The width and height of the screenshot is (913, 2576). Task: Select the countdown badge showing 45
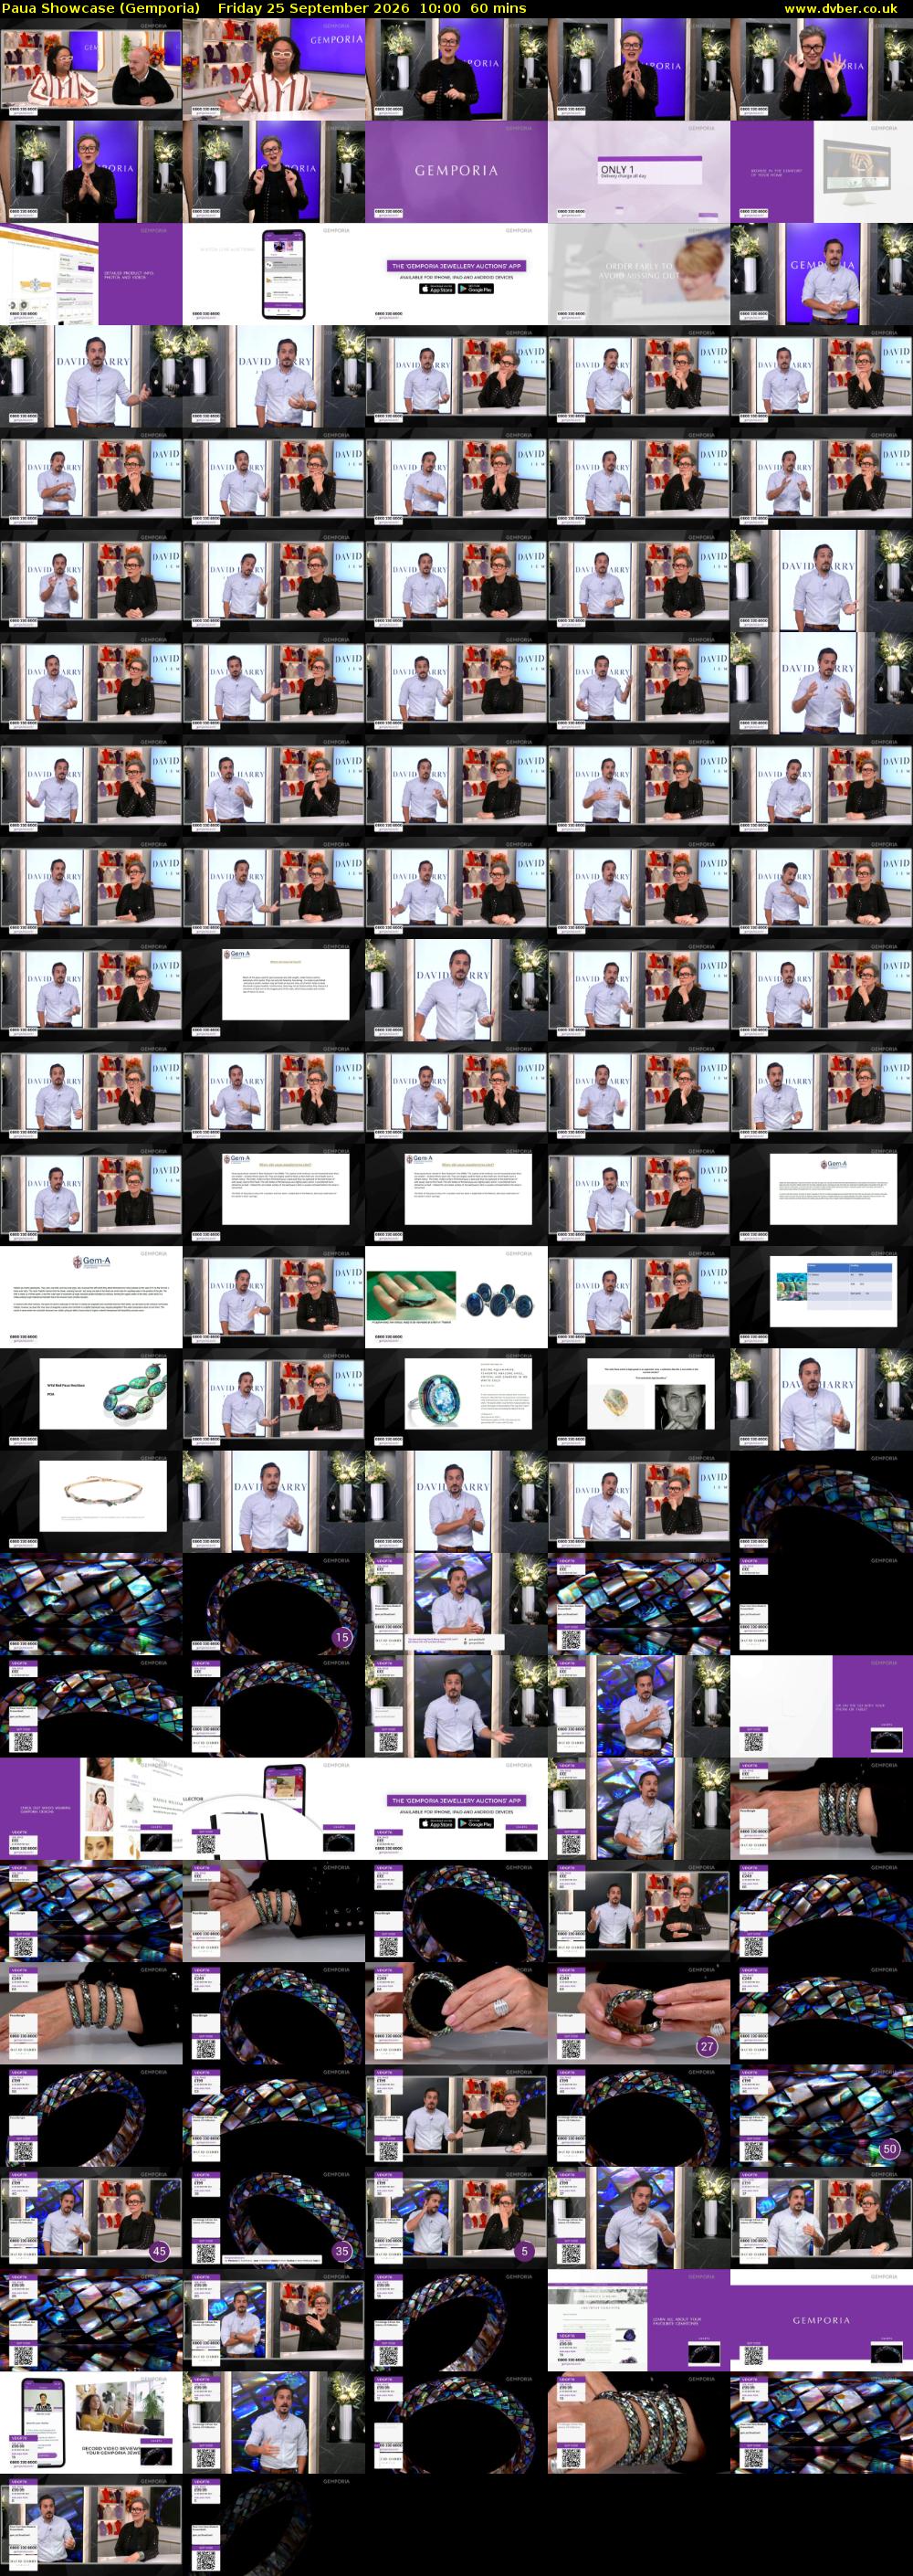159,2252
